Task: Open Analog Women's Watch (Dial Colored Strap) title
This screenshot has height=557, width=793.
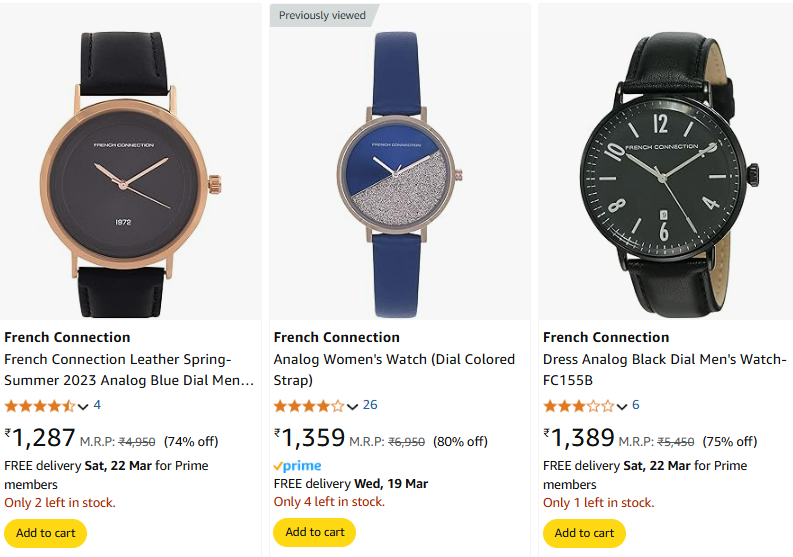Action: click(394, 370)
